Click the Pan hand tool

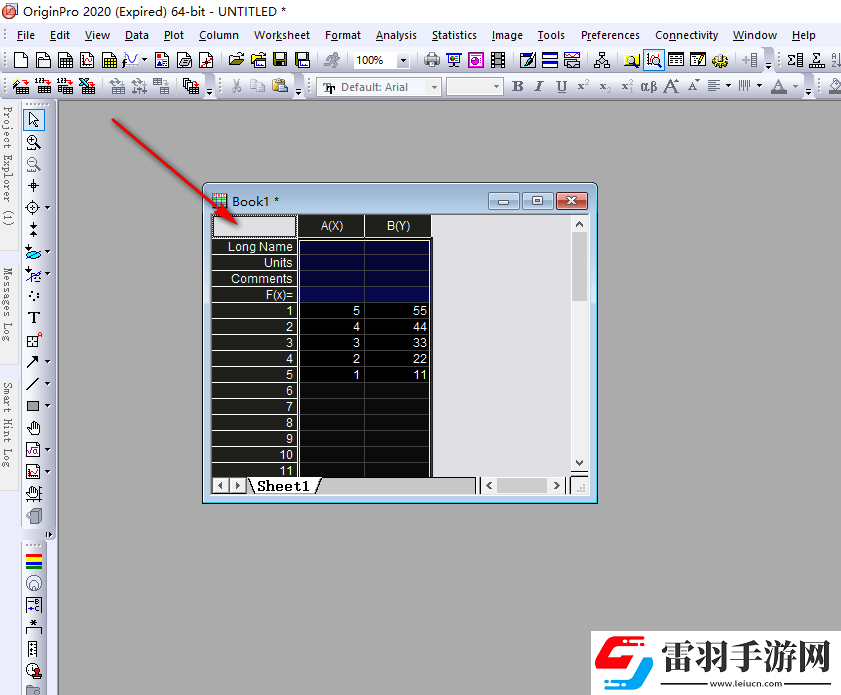click(x=34, y=428)
